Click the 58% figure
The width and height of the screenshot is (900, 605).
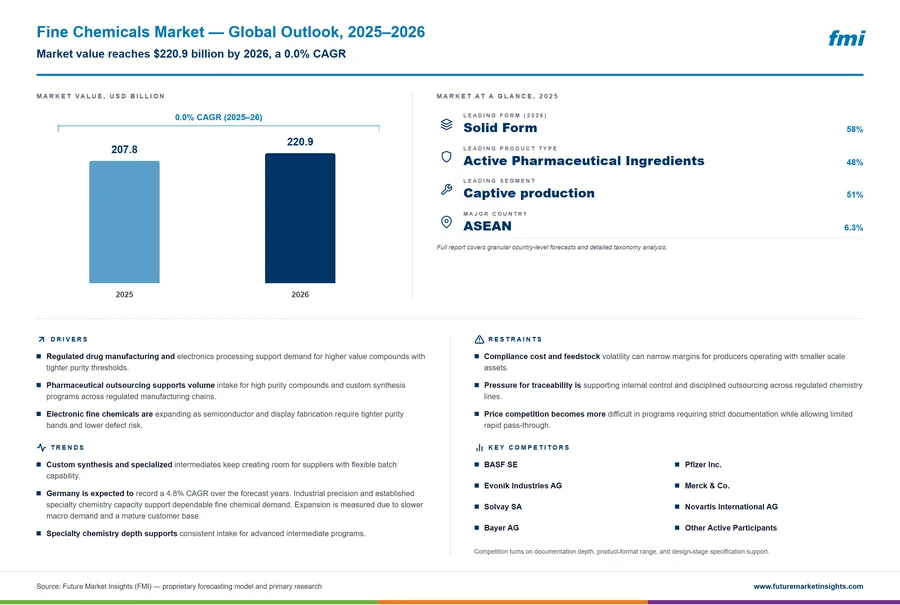pos(854,129)
